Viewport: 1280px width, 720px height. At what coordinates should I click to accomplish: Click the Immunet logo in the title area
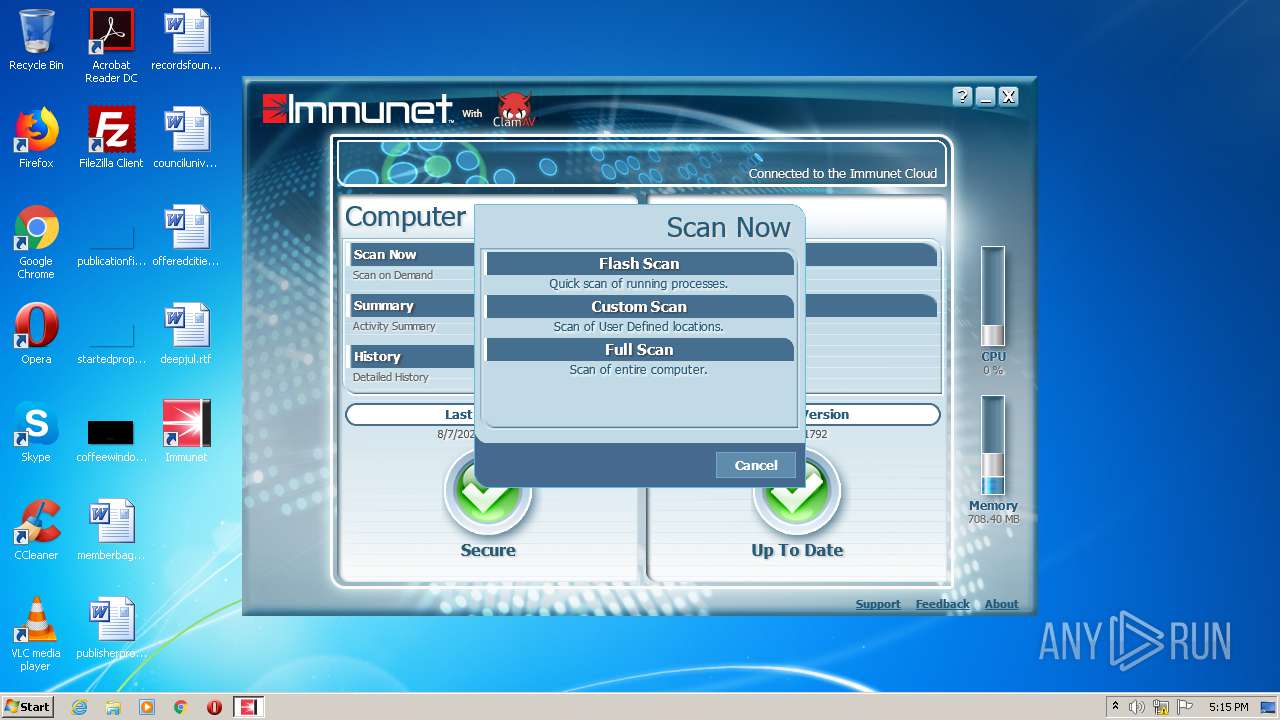(x=358, y=109)
